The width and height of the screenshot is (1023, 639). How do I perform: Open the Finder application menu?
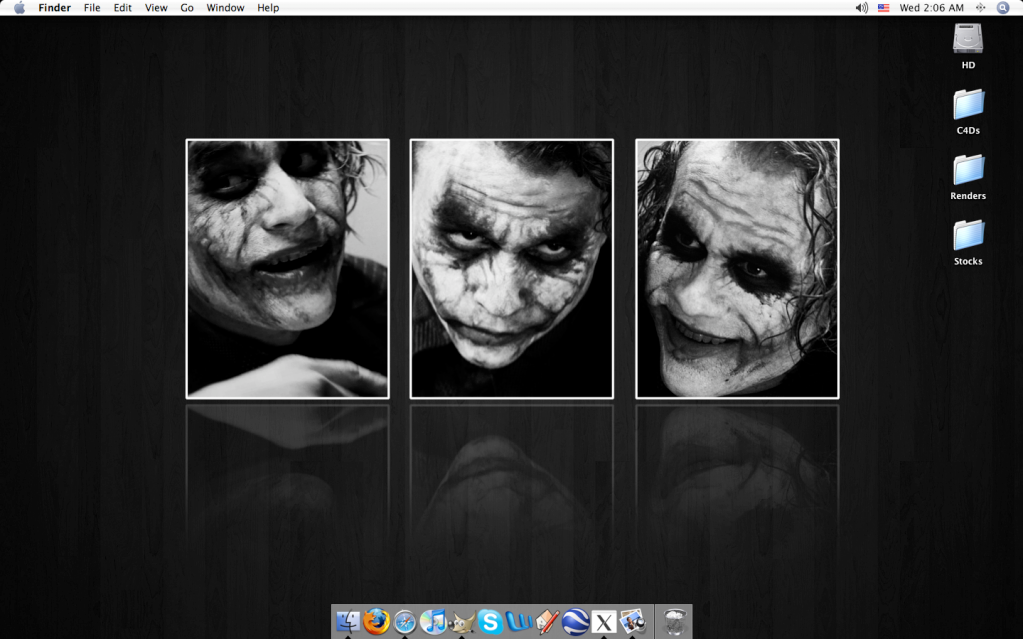click(54, 8)
